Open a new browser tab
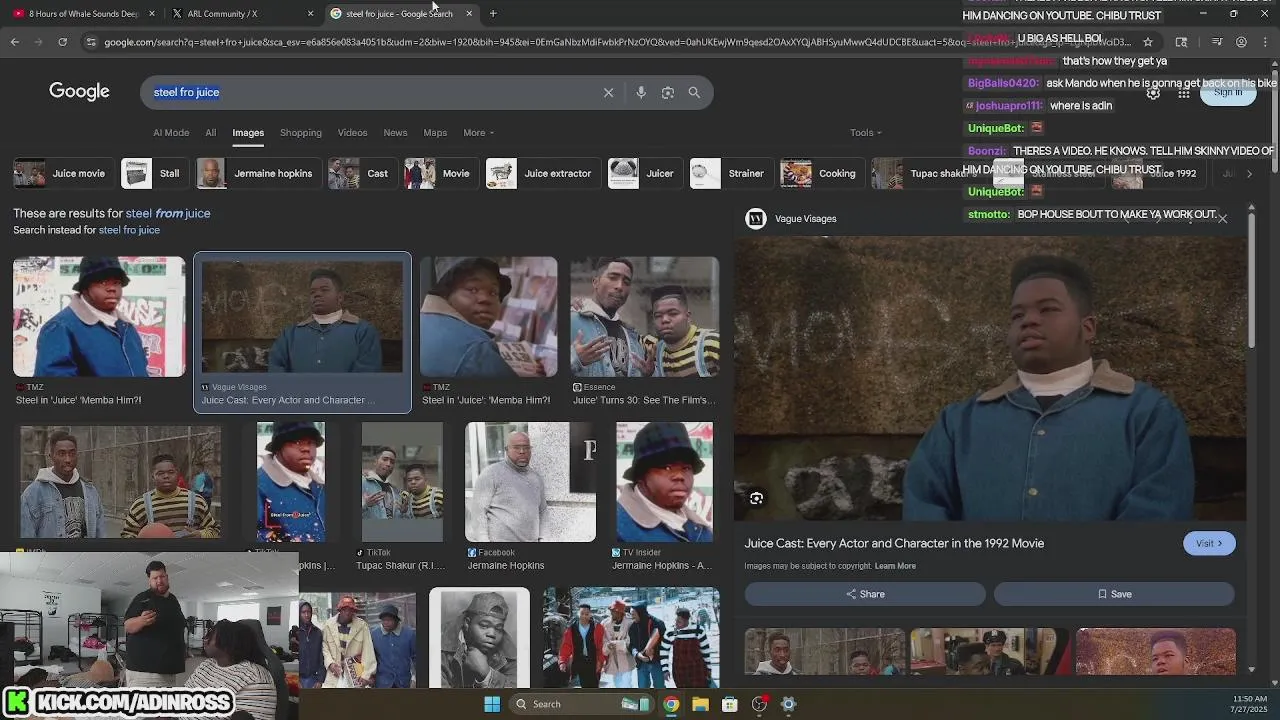Image resolution: width=1280 pixels, height=720 pixels. [493, 13]
